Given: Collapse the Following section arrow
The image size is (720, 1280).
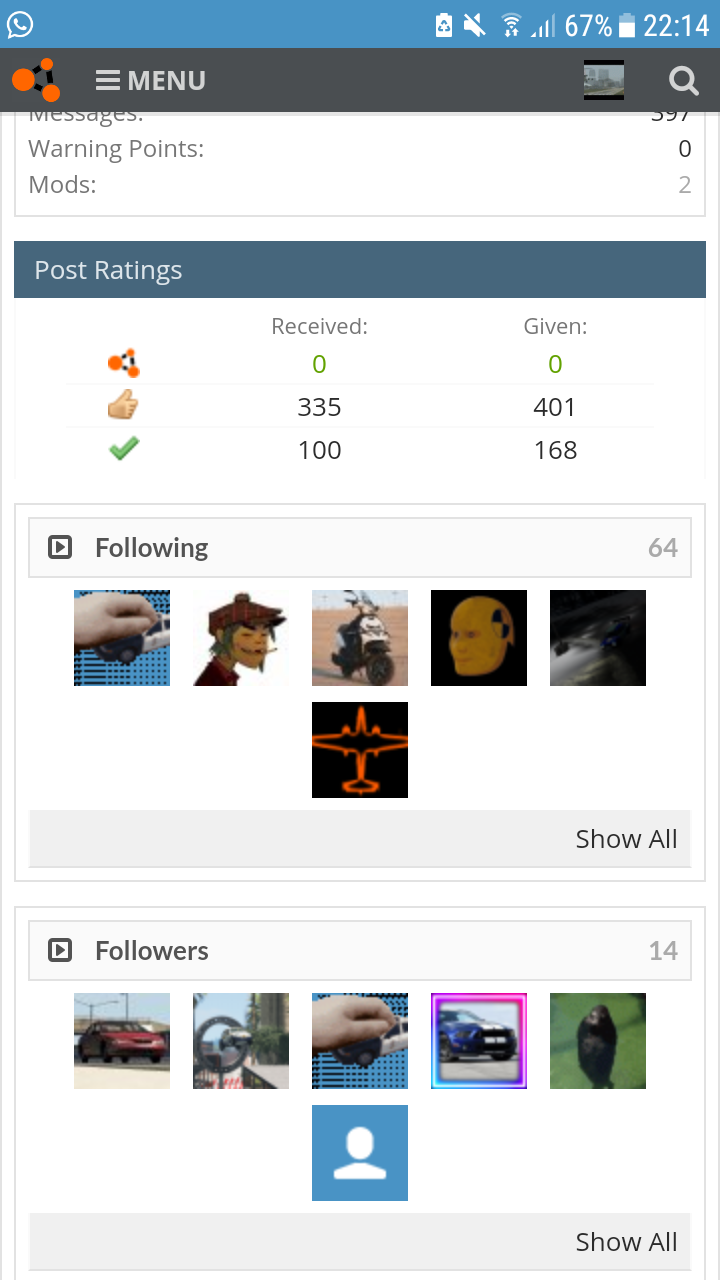Looking at the screenshot, I should coord(60,547).
